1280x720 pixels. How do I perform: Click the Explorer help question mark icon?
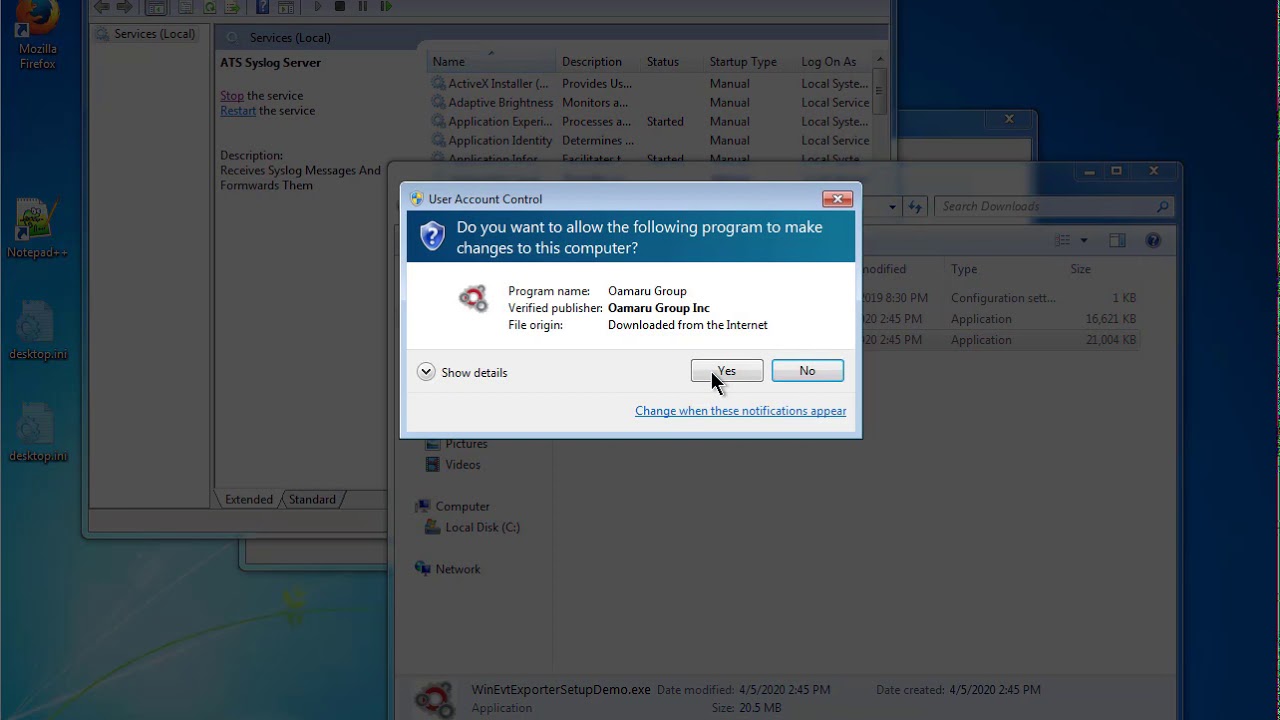1153,241
